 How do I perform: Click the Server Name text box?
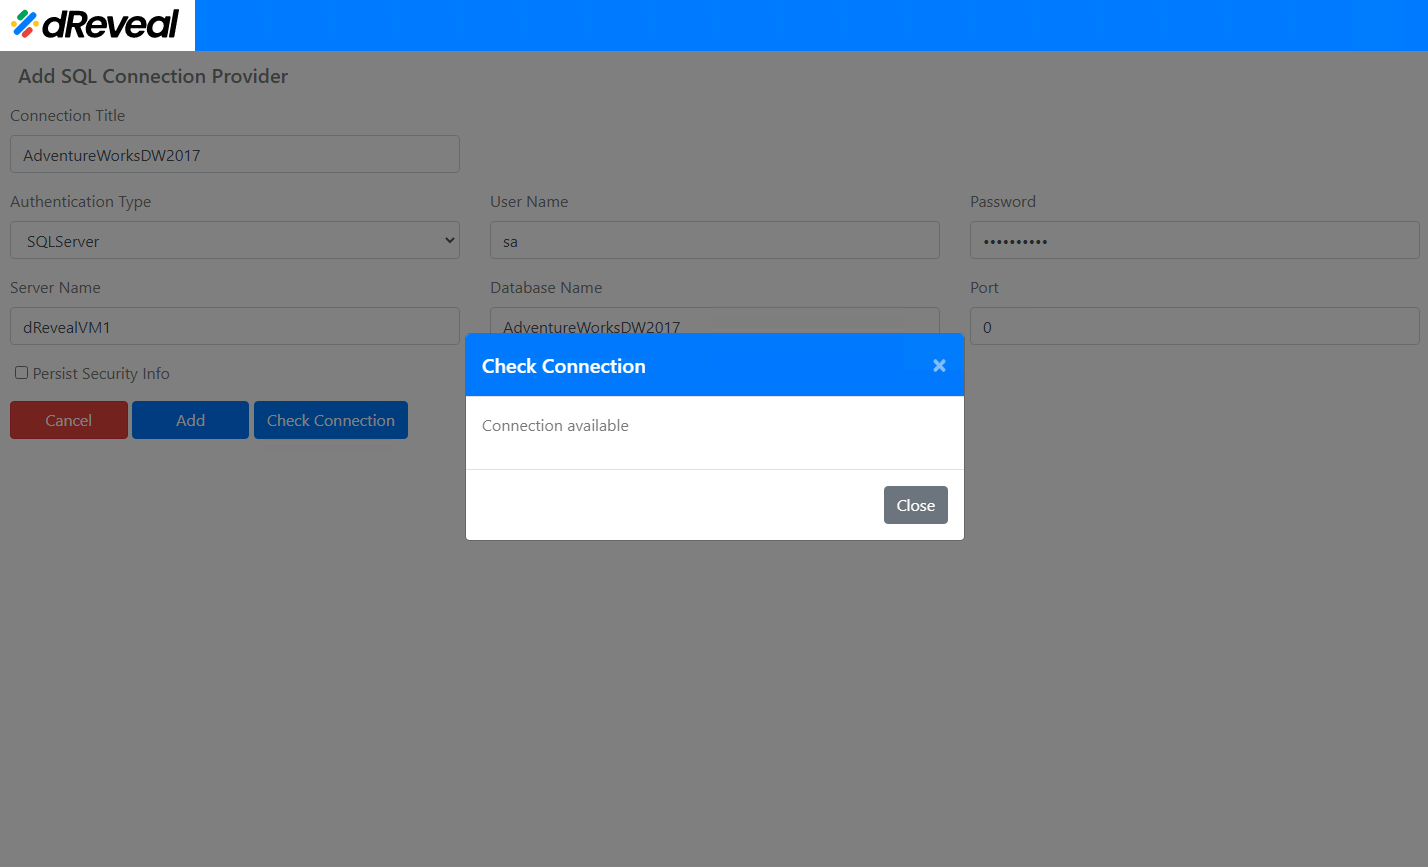(234, 326)
